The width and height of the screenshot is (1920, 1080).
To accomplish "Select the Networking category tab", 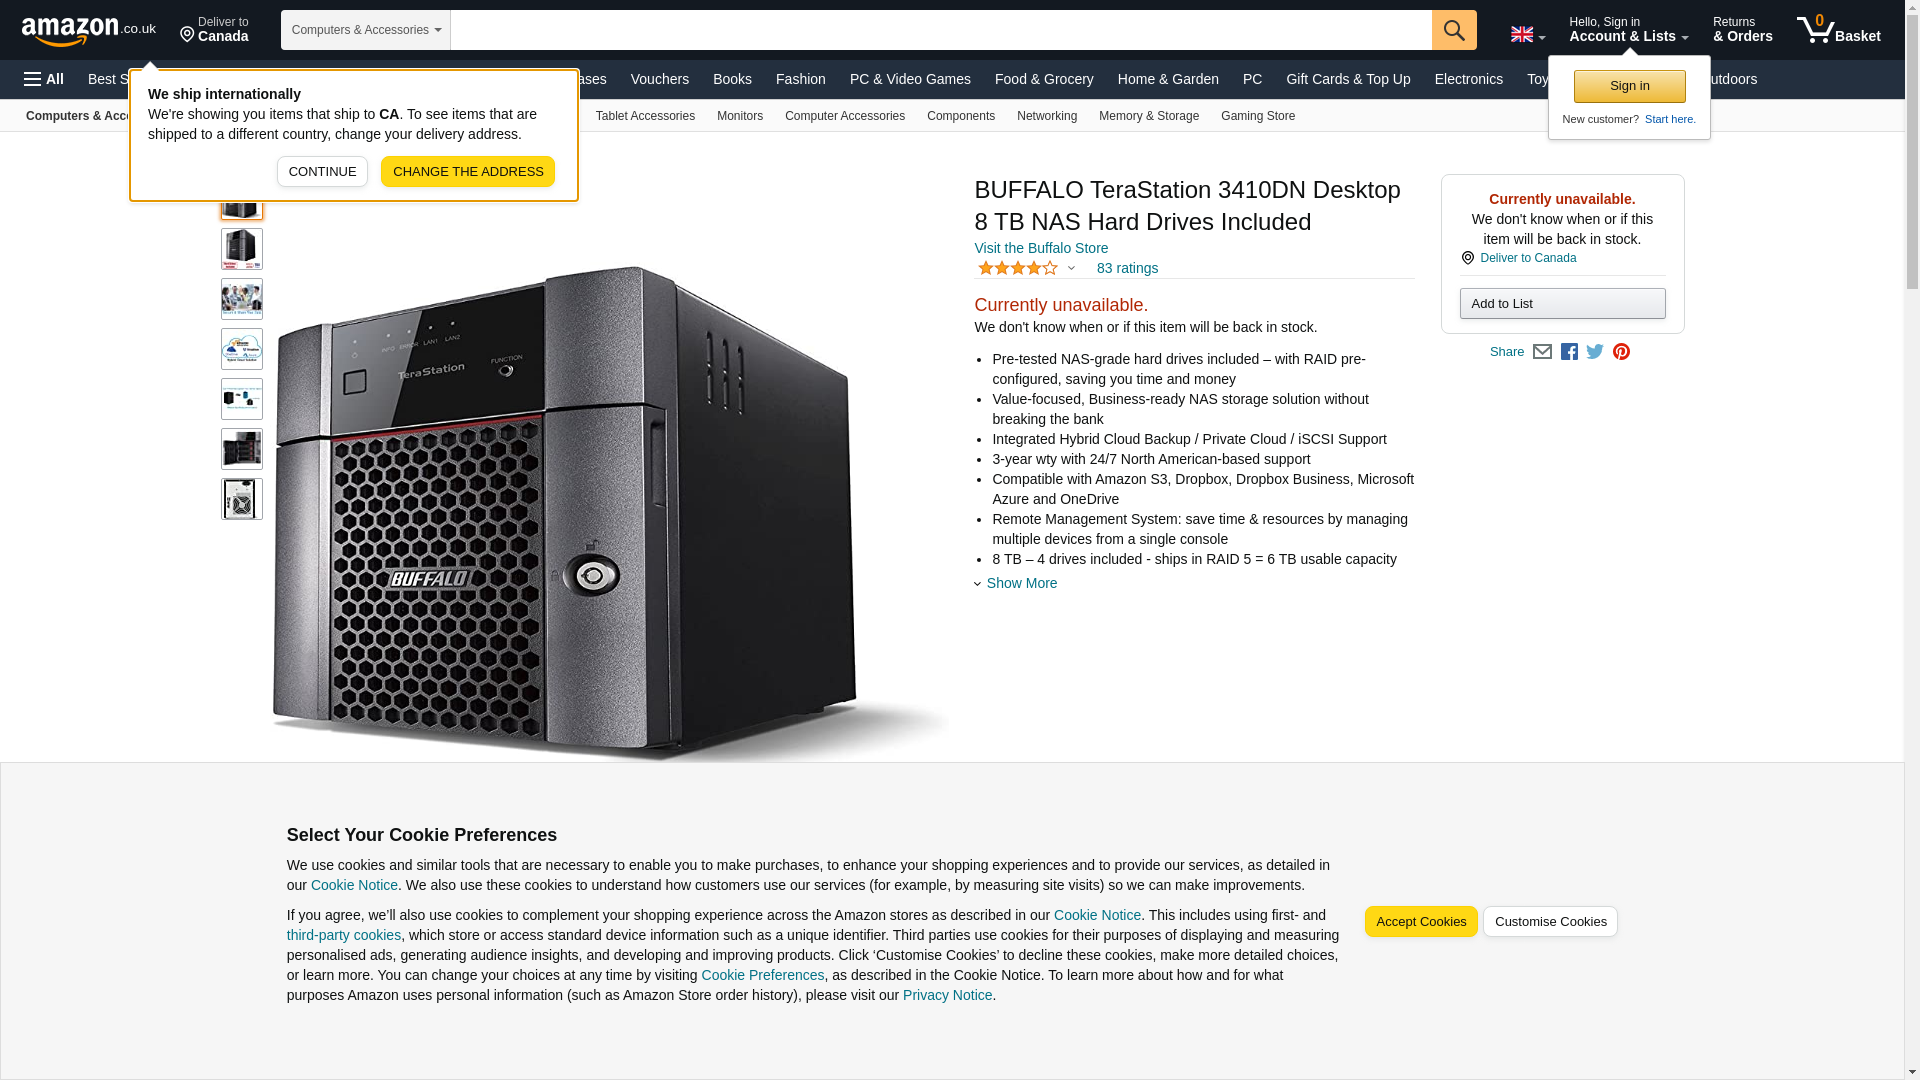I will [x=1046, y=116].
